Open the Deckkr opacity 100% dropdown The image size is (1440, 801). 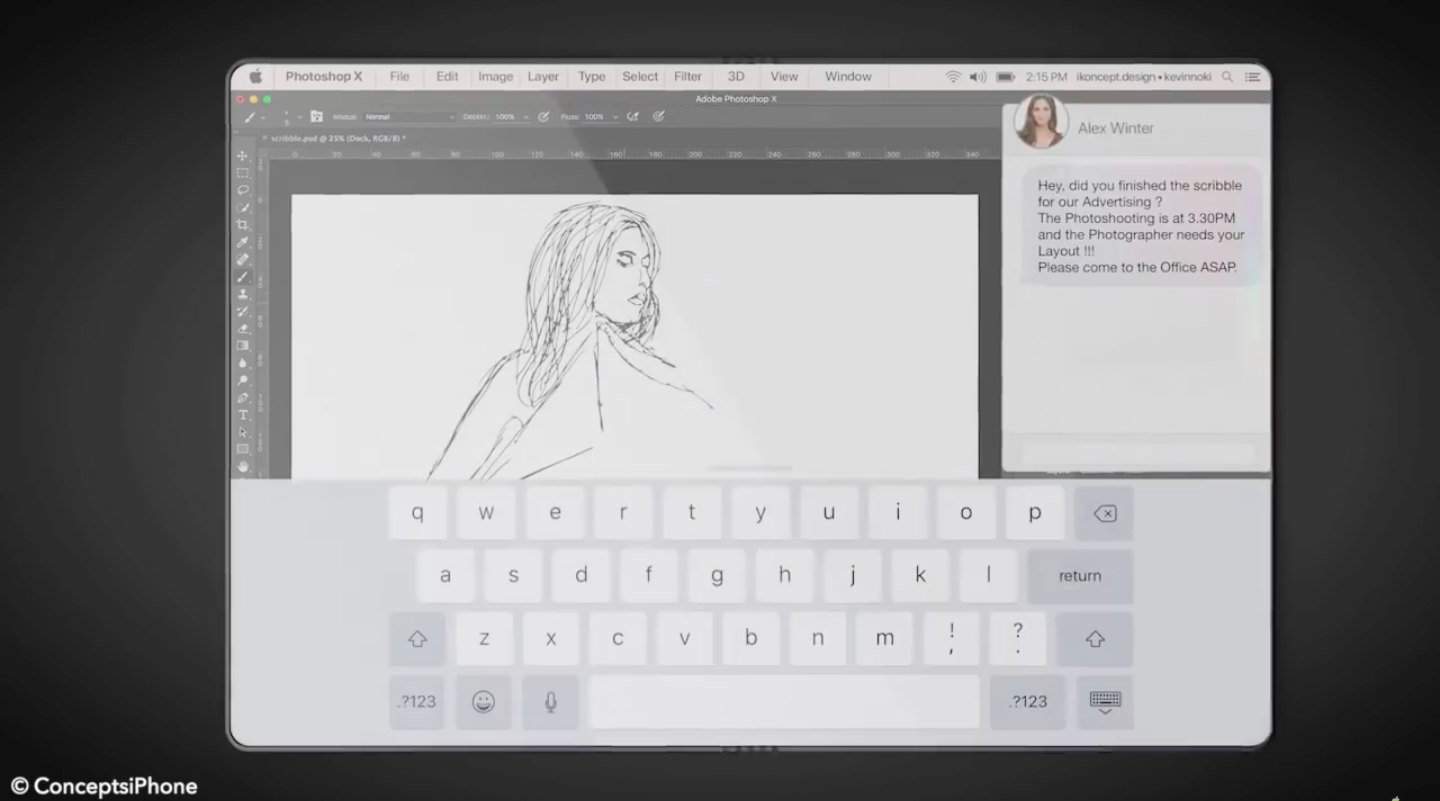pyautogui.click(x=512, y=117)
